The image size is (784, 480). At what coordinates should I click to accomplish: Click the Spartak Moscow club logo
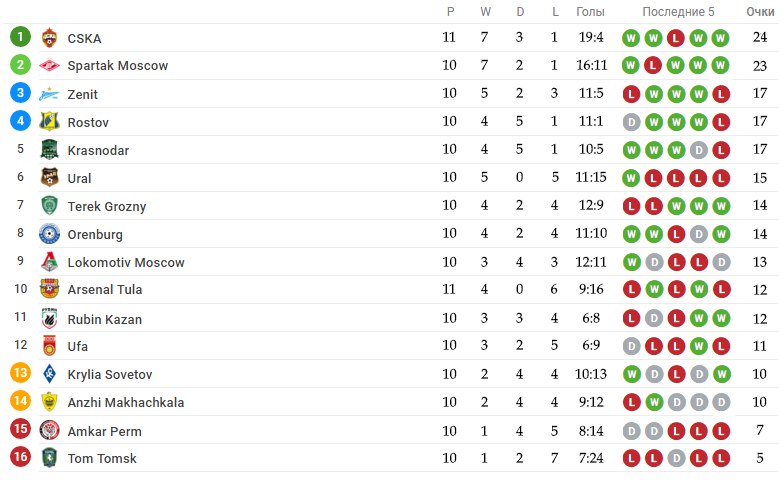click(49, 66)
